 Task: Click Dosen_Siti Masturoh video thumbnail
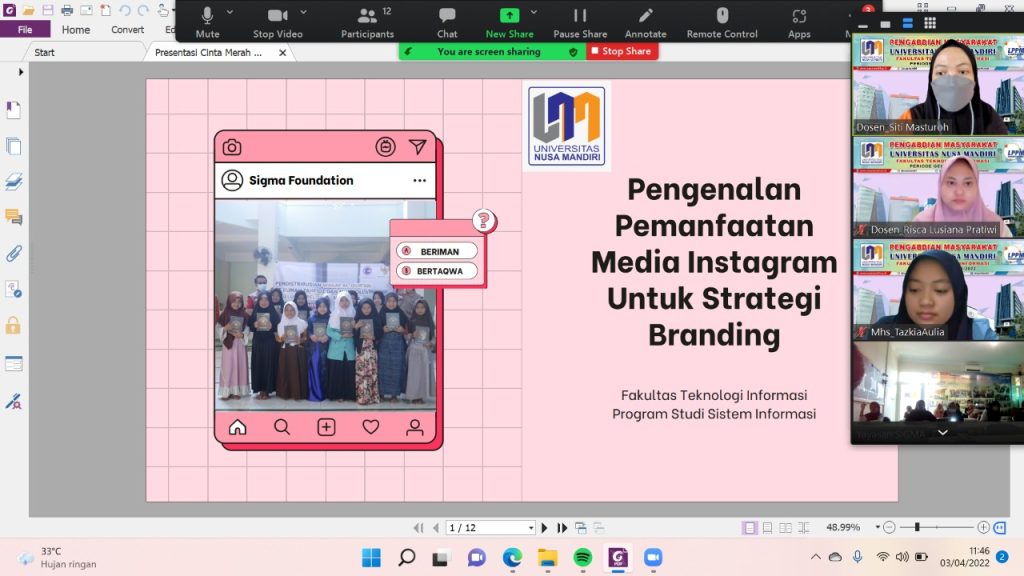pyautogui.click(x=938, y=85)
